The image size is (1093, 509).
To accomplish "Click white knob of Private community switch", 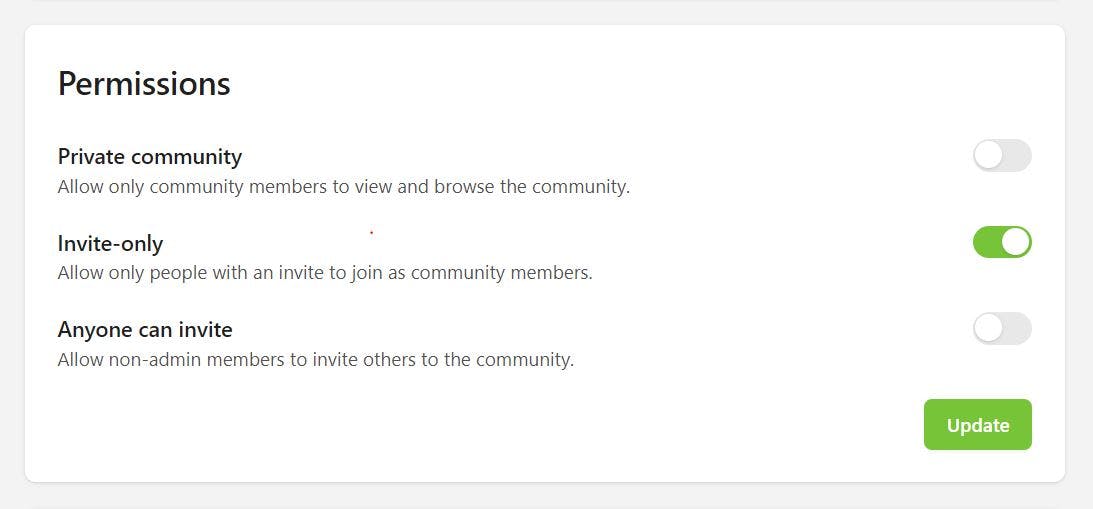I will (989, 156).
